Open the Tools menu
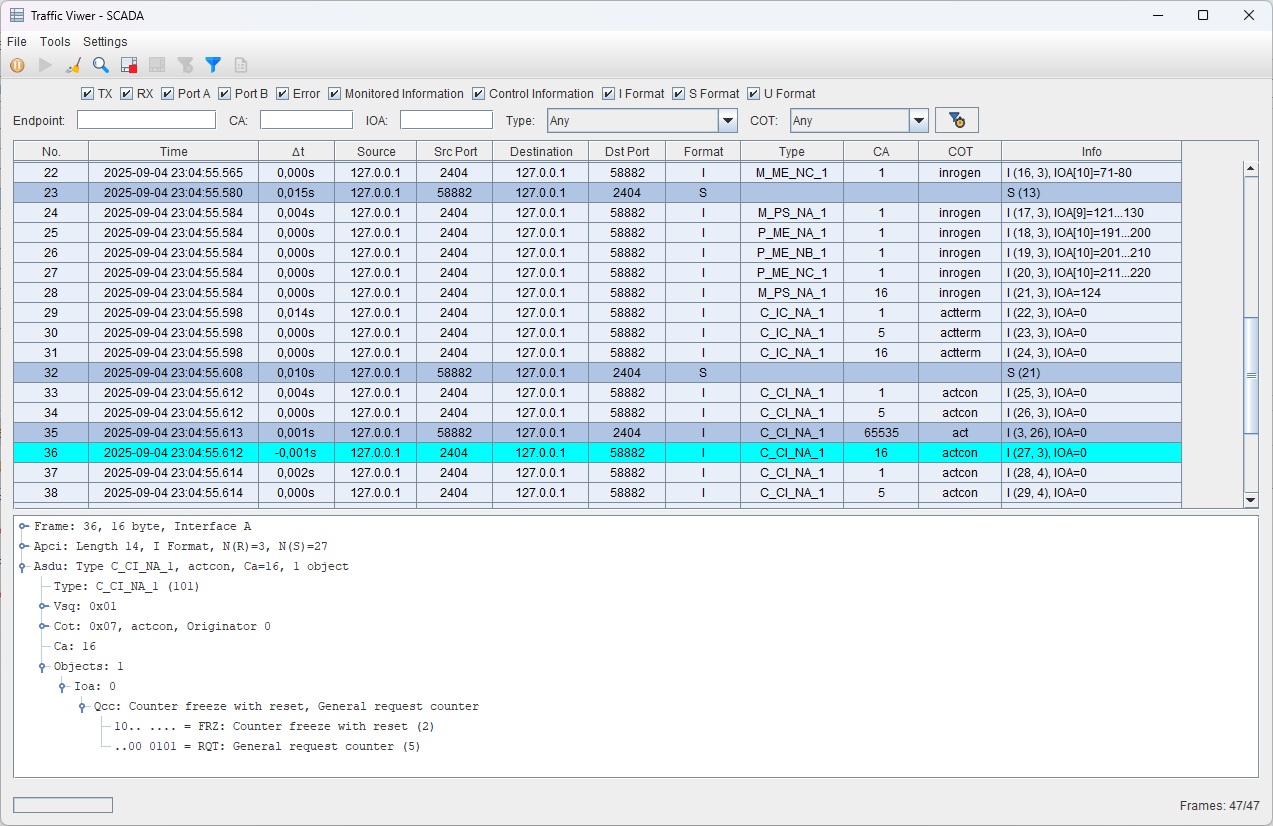 [x=55, y=42]
